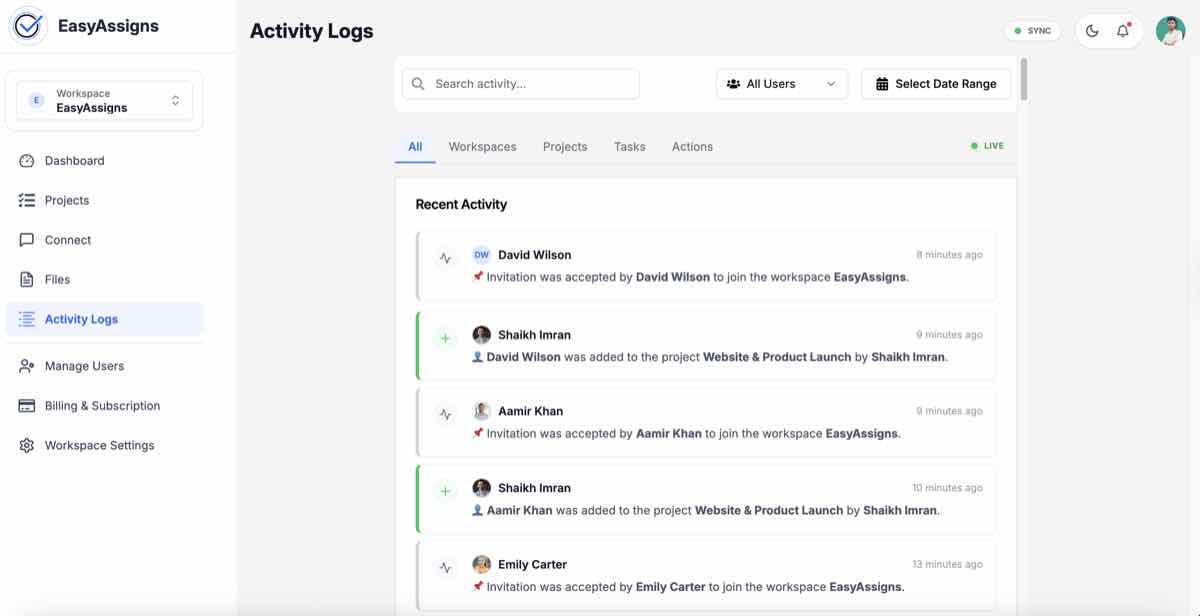Click the Search activity input field

tap(520, 83)
